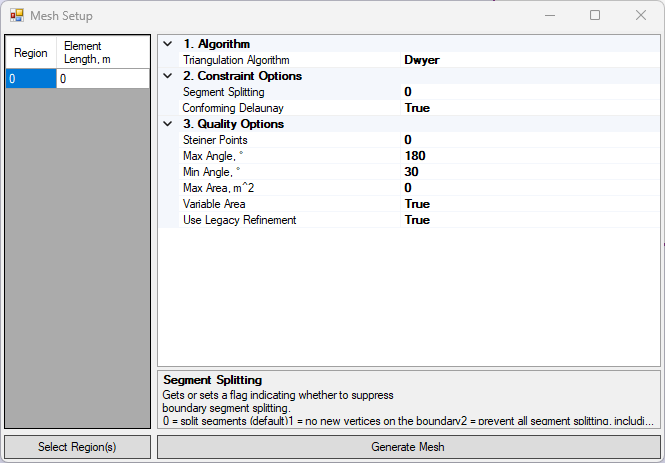Image resolution: width=665 pixels, height=463 pixels.
Task: Select the Conforming Delaunay True value
Action: click(530, 108)
